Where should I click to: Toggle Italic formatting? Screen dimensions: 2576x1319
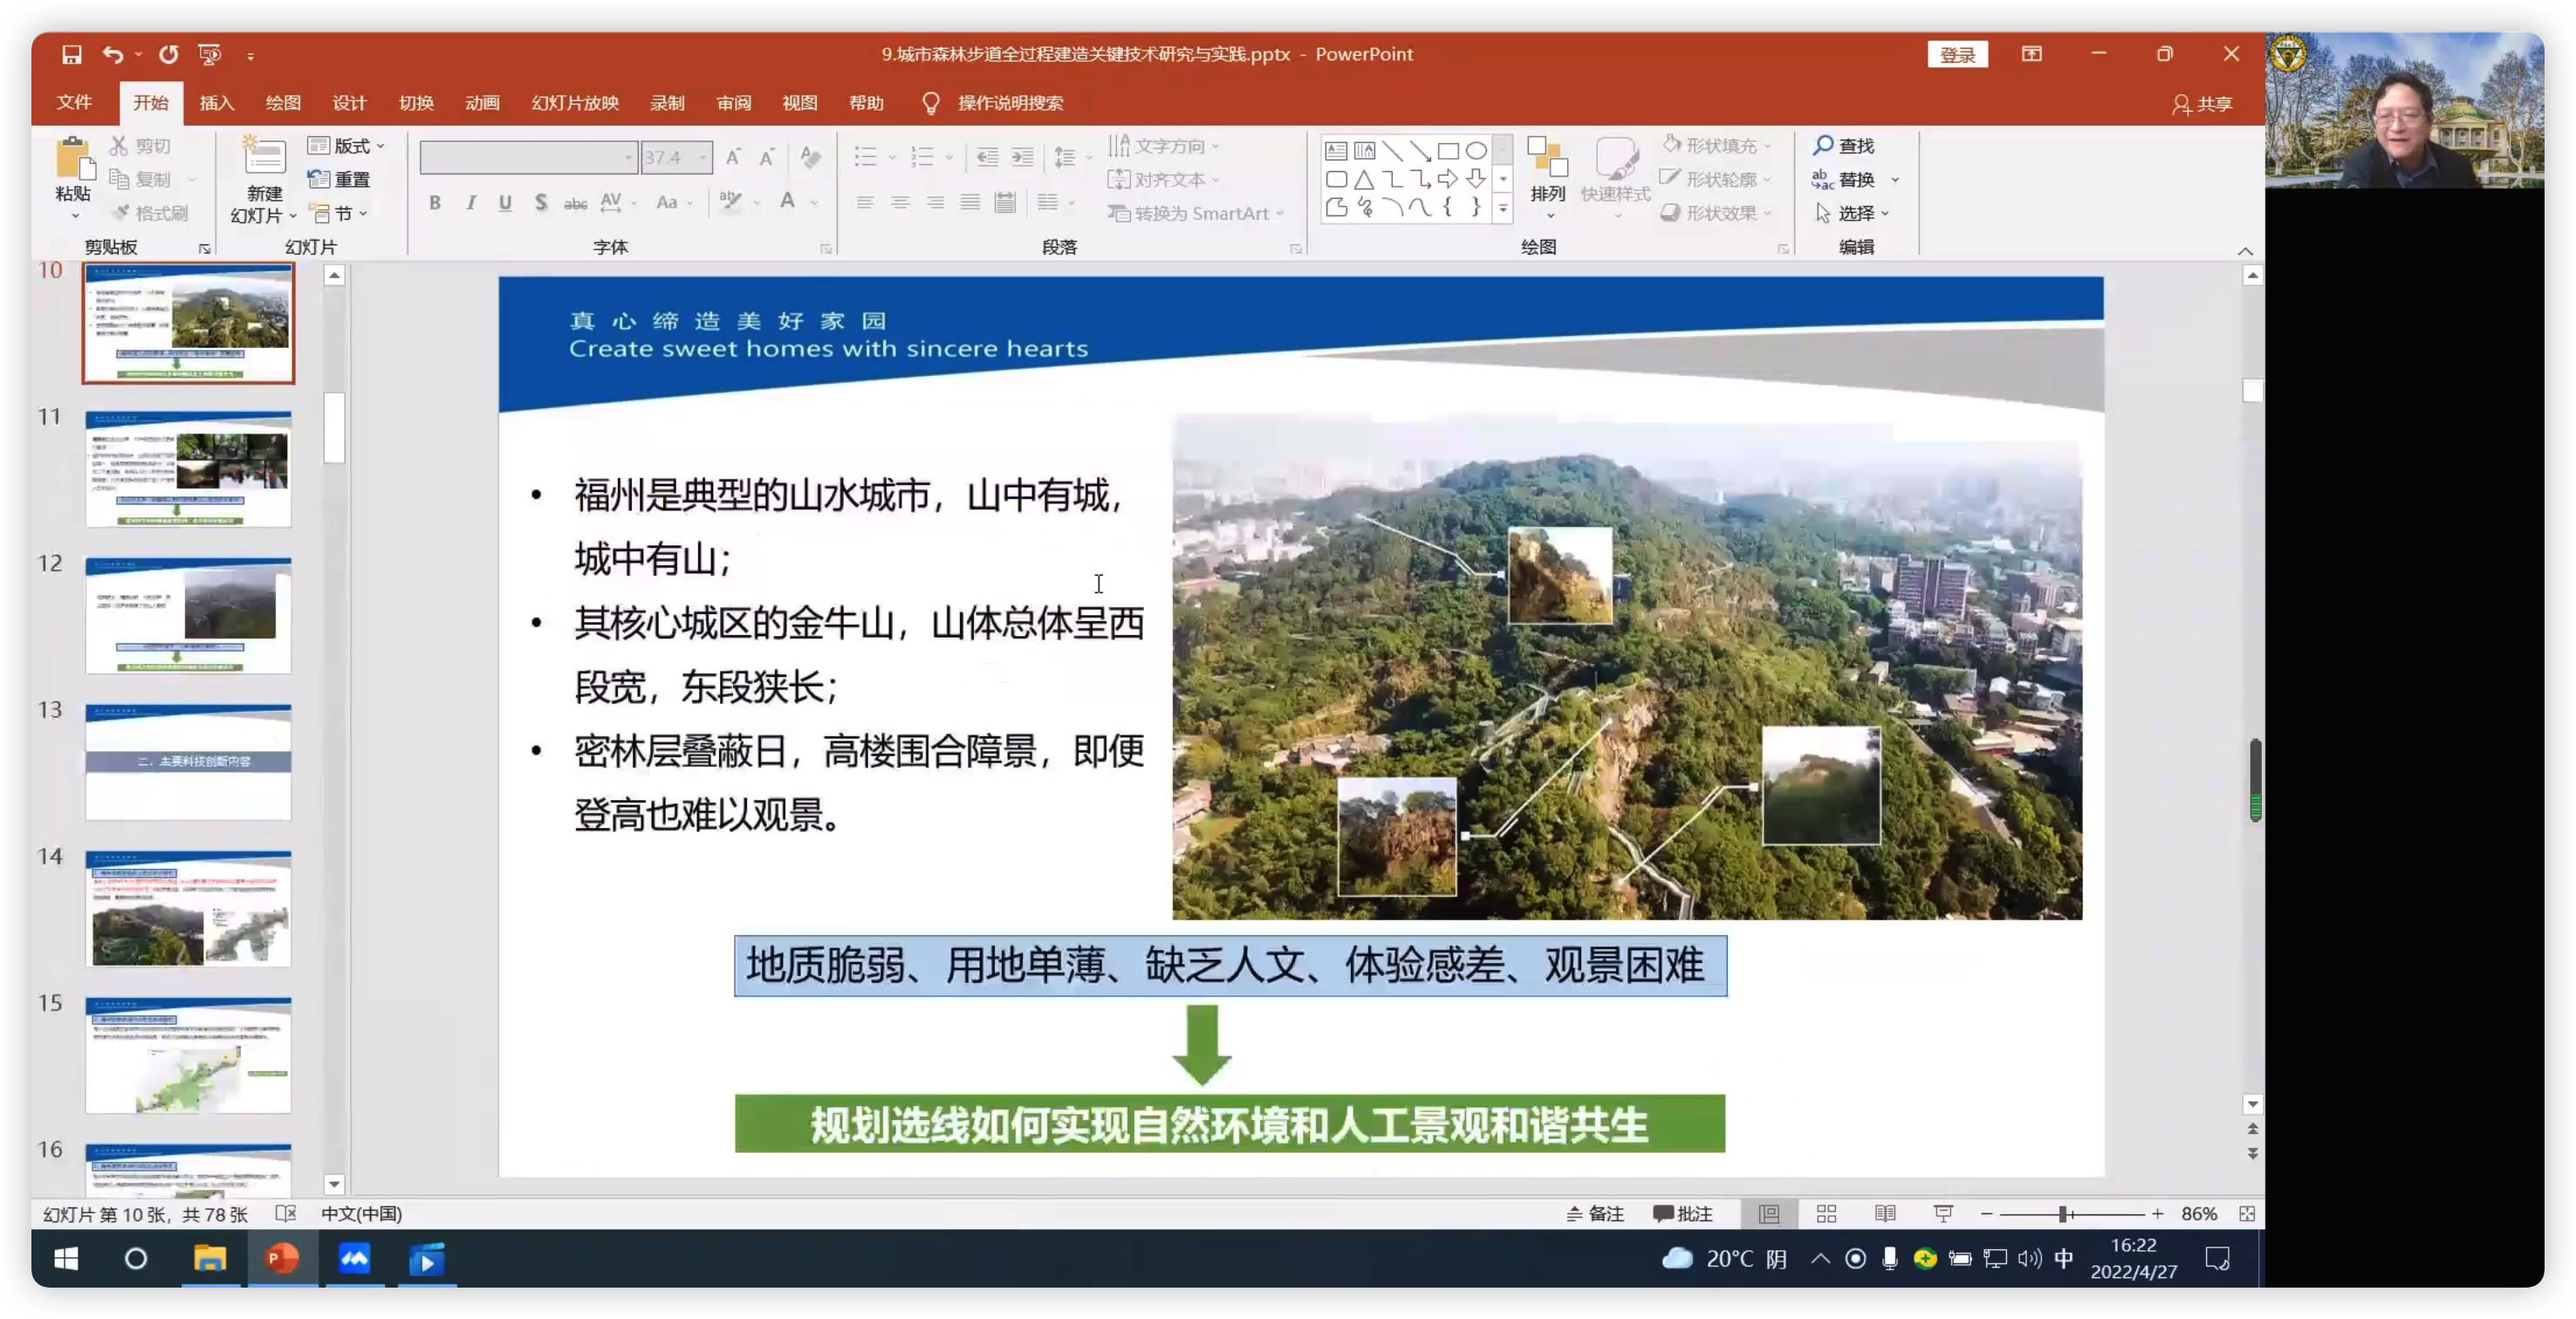[x=470, y=203]
